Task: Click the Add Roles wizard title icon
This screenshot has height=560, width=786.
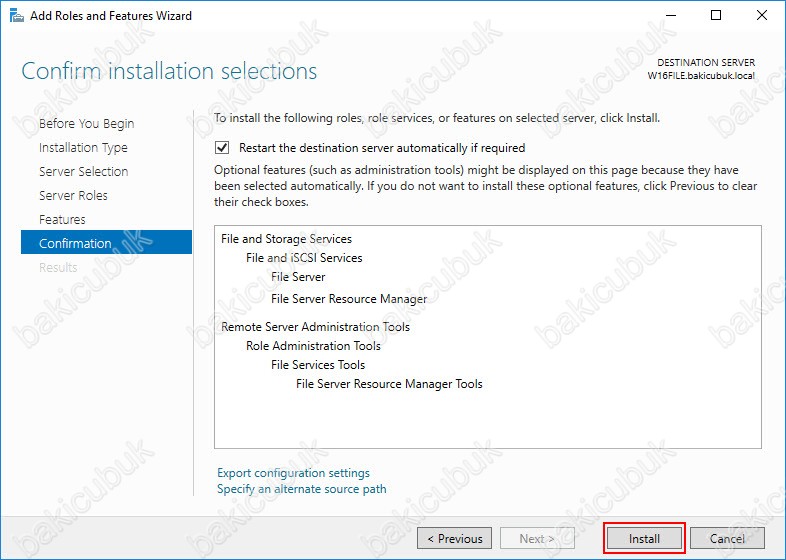Action: pyautogui.click(x=17, y=16)
